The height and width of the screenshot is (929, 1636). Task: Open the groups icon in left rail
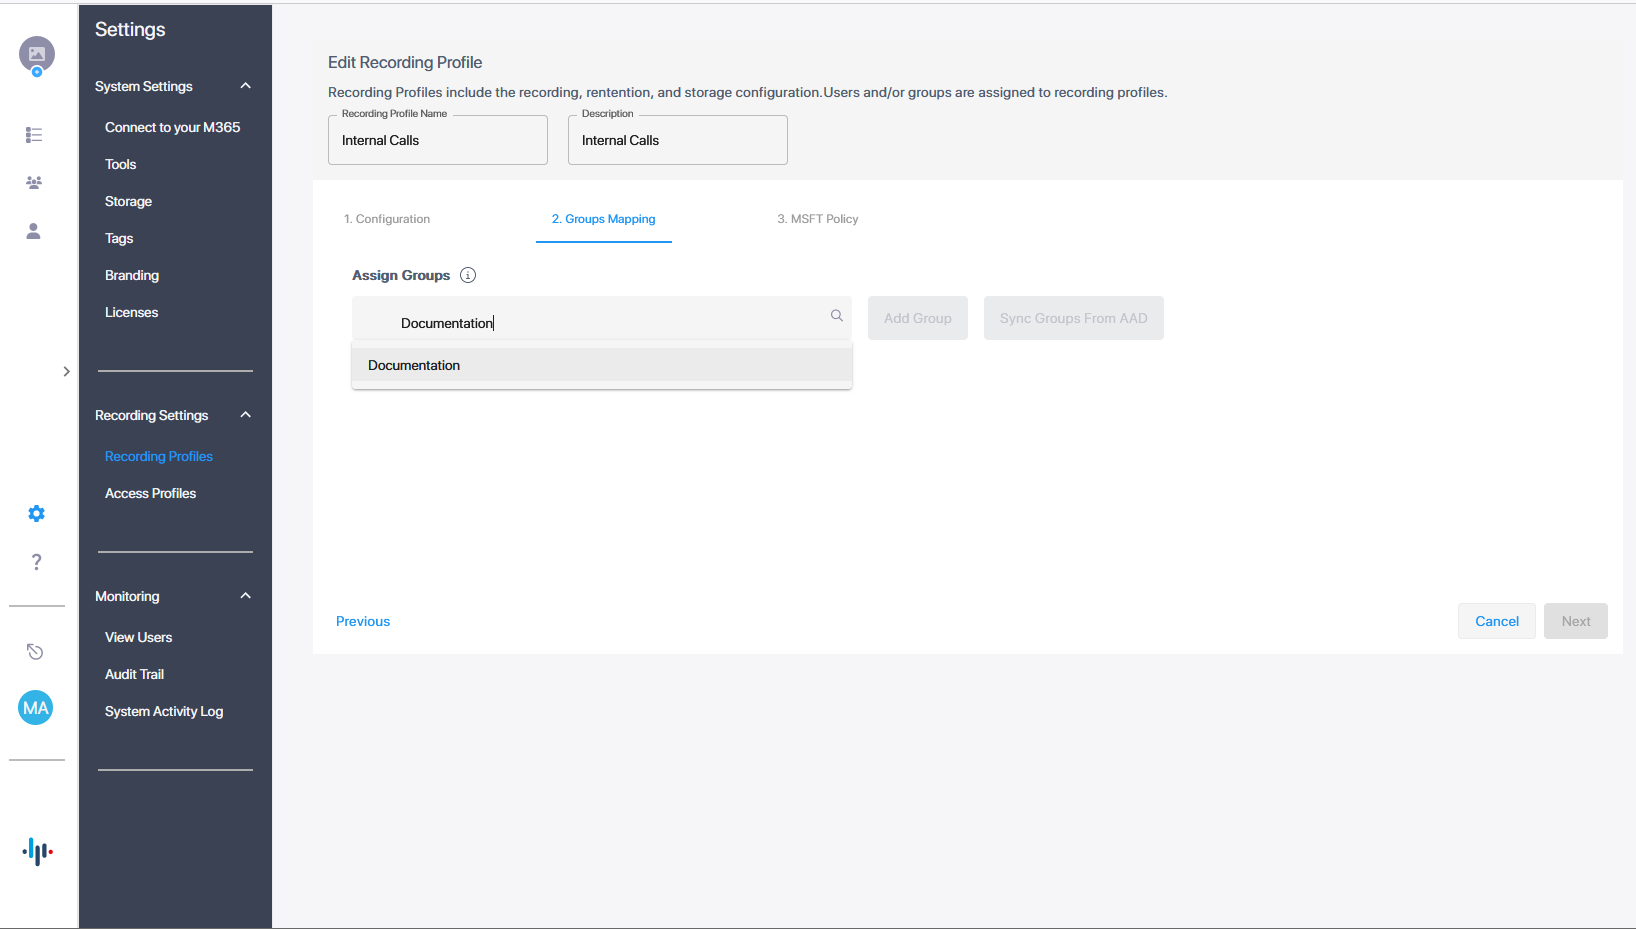coord(34,183)
